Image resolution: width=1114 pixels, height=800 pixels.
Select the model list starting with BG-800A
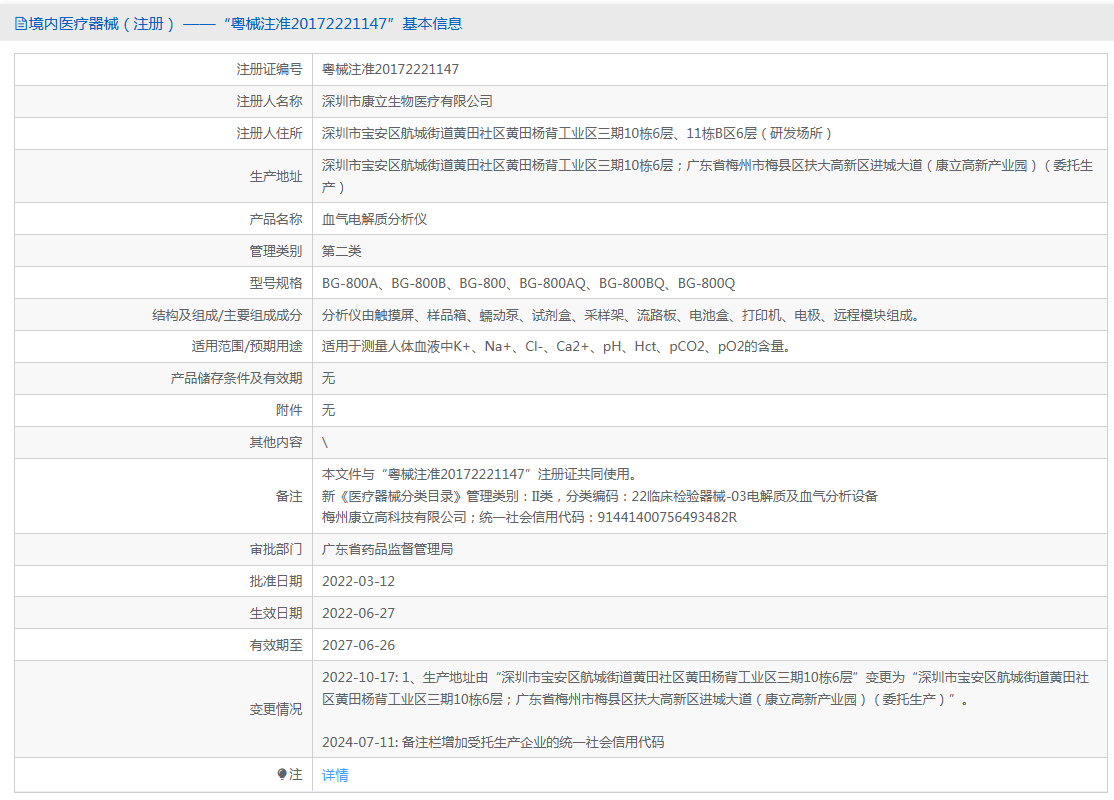529,283
